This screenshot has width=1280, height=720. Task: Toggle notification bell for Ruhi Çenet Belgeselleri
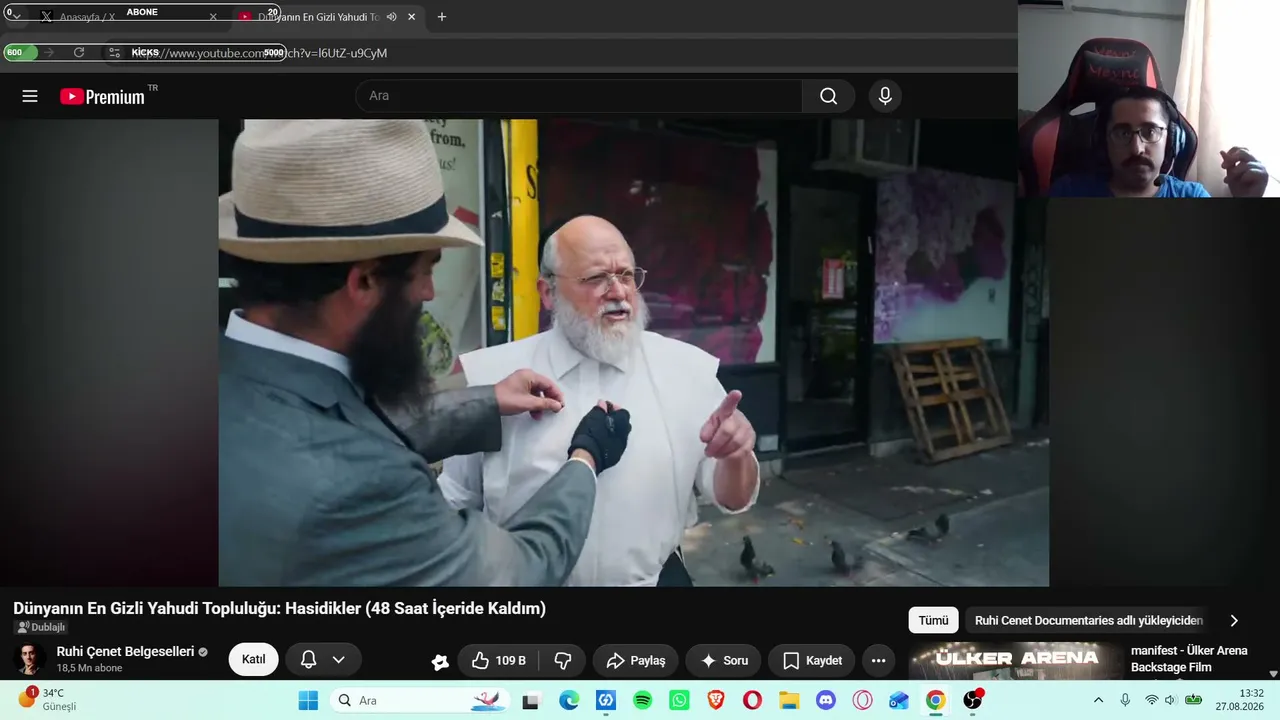tap(309, 660)
